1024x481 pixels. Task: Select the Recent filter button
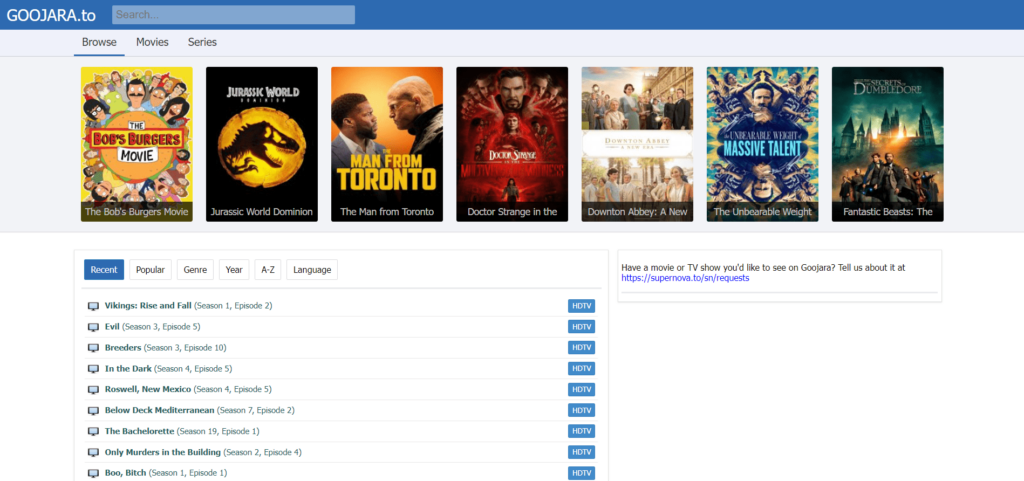click(x=104, y=270)
